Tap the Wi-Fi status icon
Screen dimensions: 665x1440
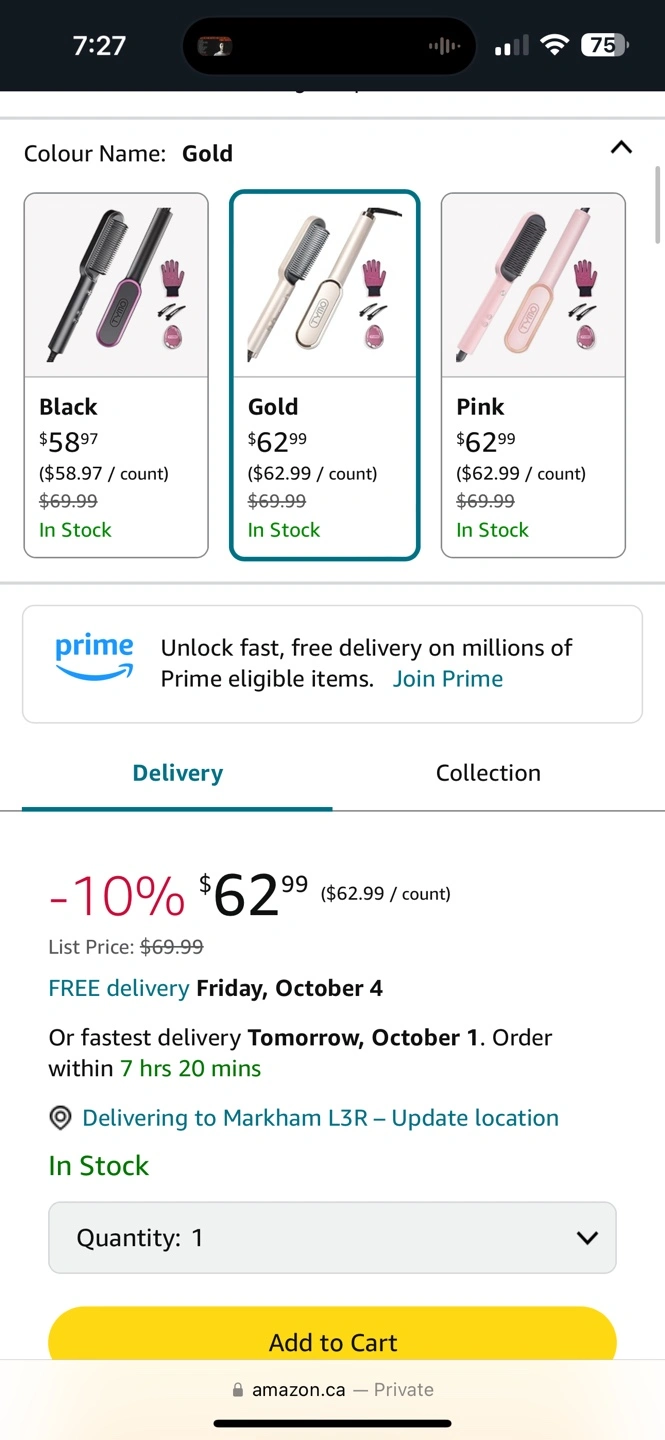(554, 45)
